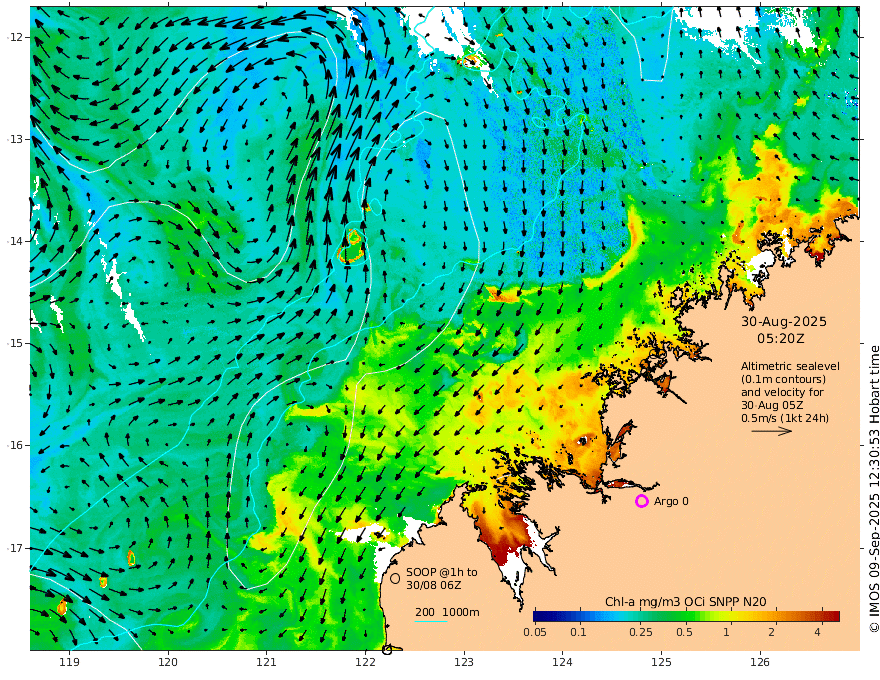Click colorbar tick label 1

pyautogui.click(x=726, y=632)
